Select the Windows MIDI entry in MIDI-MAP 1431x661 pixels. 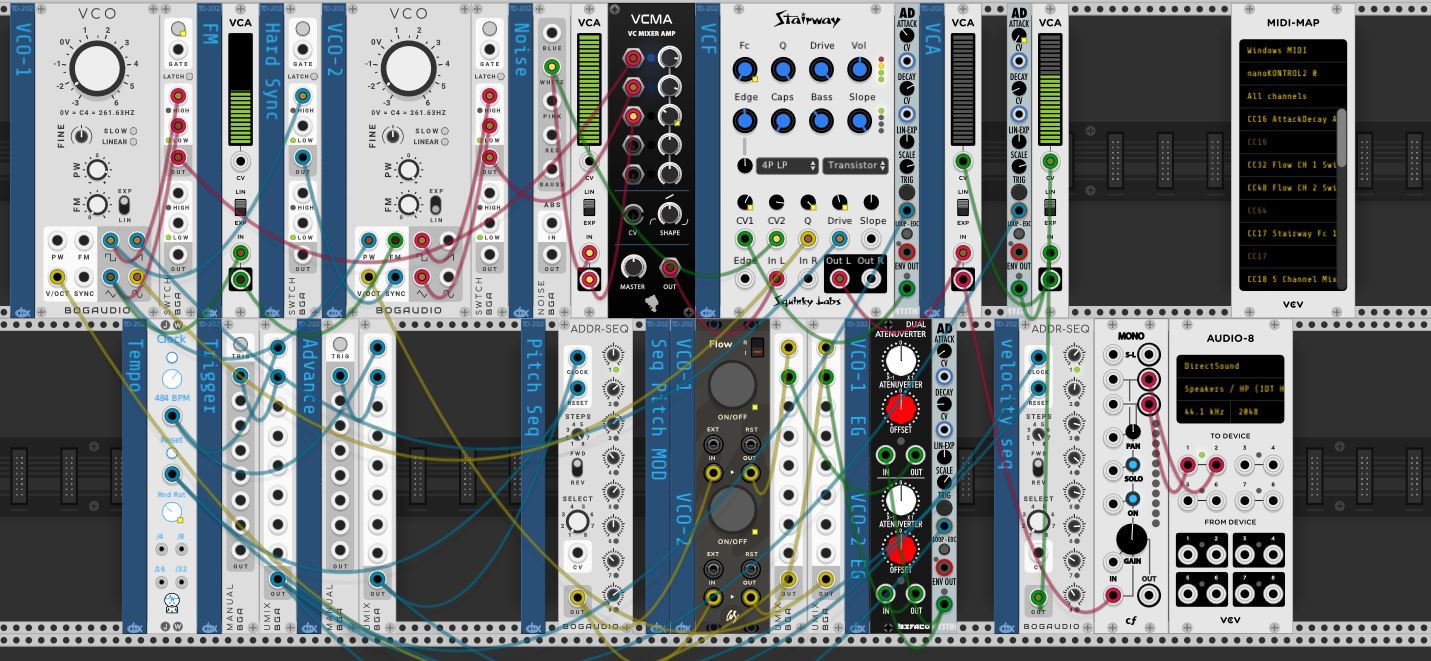tap(1292, 48)
